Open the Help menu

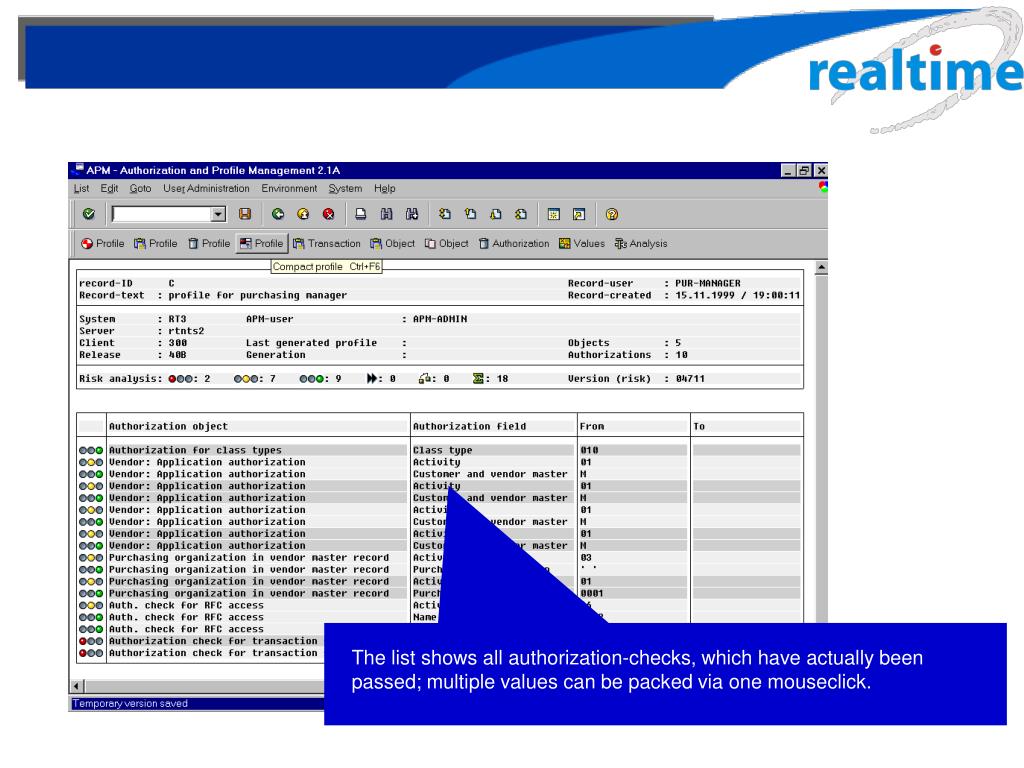coord(385,189)
